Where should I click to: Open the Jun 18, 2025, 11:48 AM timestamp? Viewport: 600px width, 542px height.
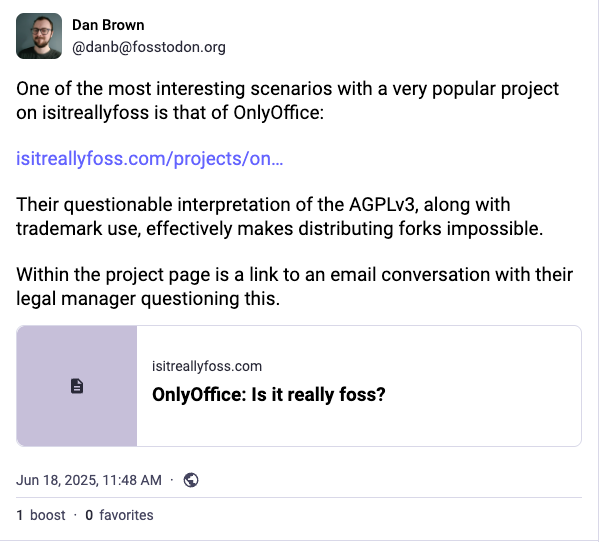click(x=89, y=480)
